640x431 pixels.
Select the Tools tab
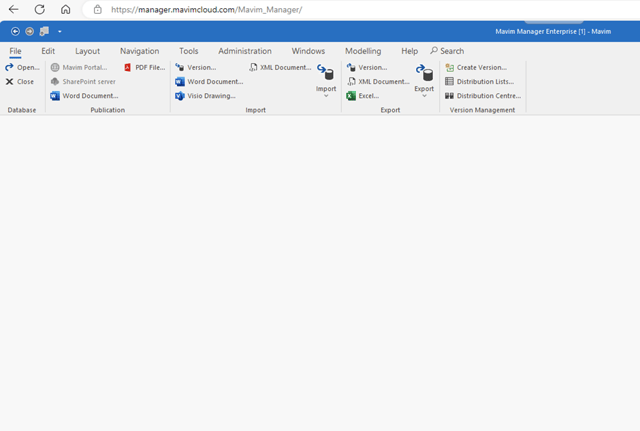pos(189,51)
